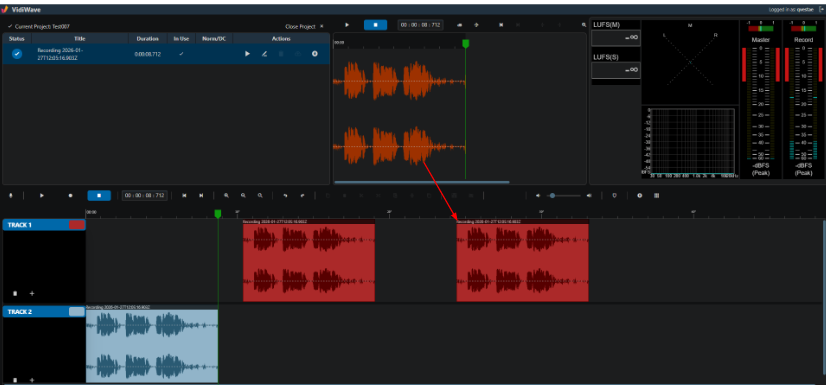Toggle Track 1 red color swatch

pos(76,225)
